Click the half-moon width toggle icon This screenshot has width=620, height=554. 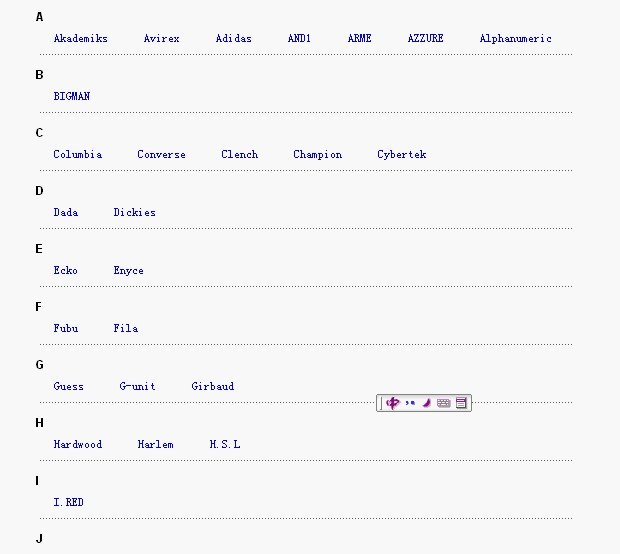point(426,403)
